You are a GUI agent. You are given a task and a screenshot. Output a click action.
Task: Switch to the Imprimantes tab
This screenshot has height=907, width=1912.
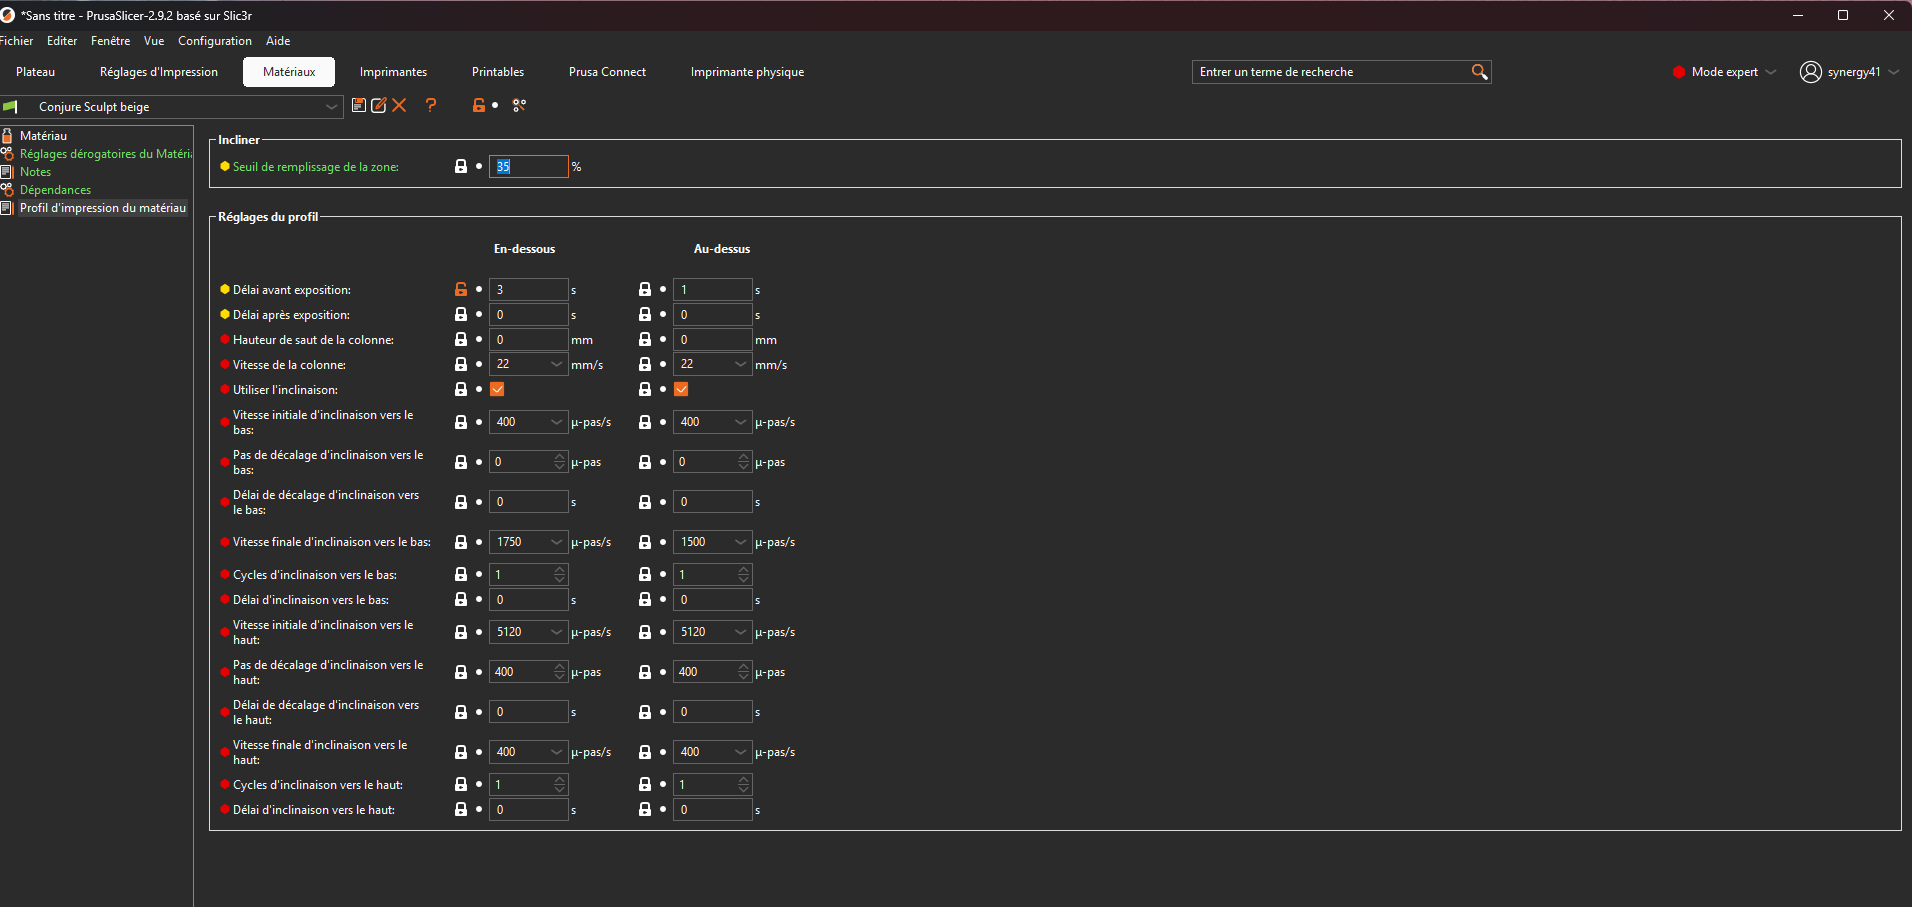[x=393, y=72]
